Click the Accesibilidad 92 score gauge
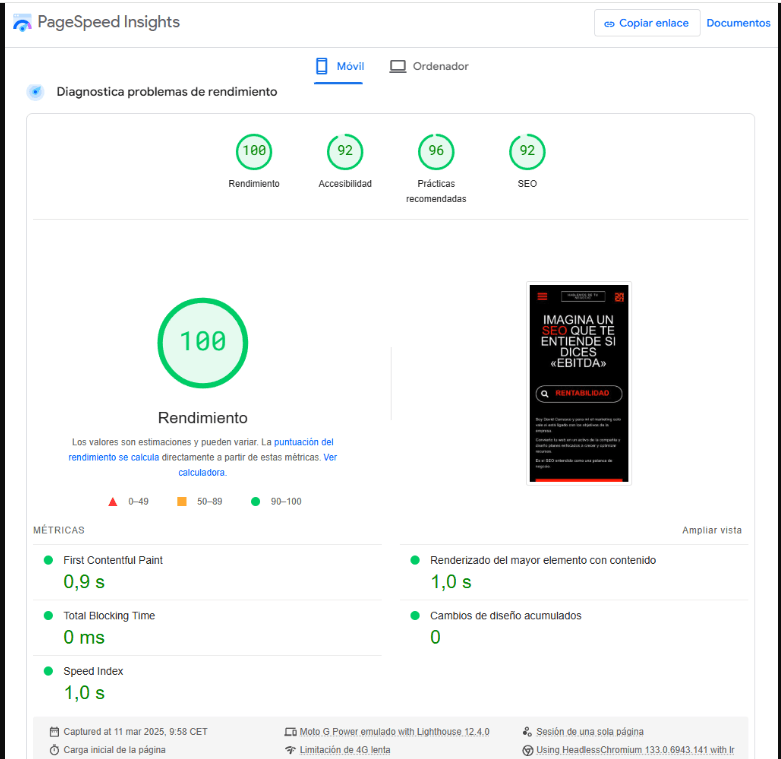This screenshot has height=759, width=781. point(345,151)
